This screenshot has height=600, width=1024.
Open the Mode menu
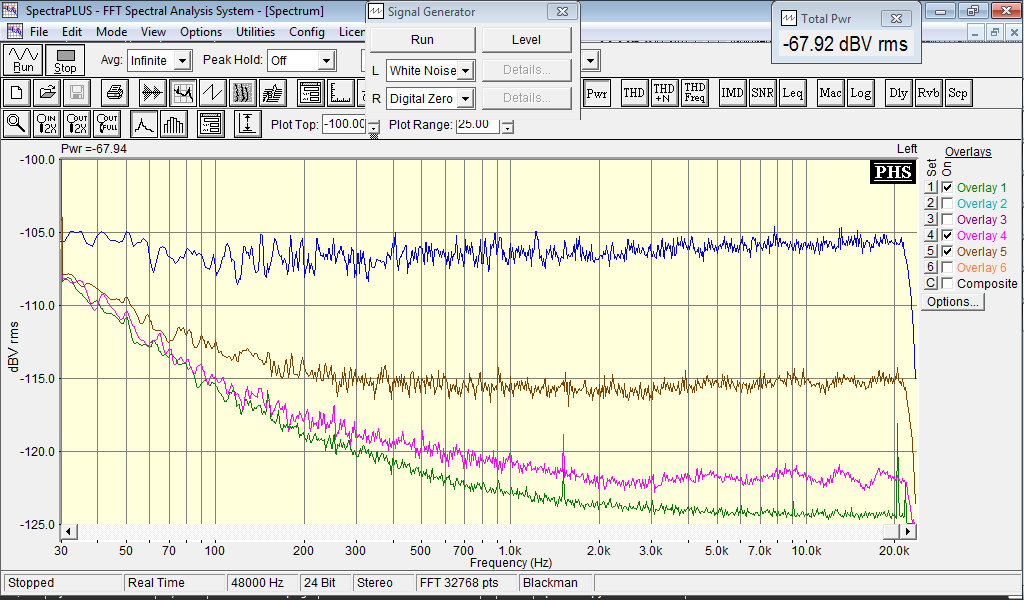[112, 32]
